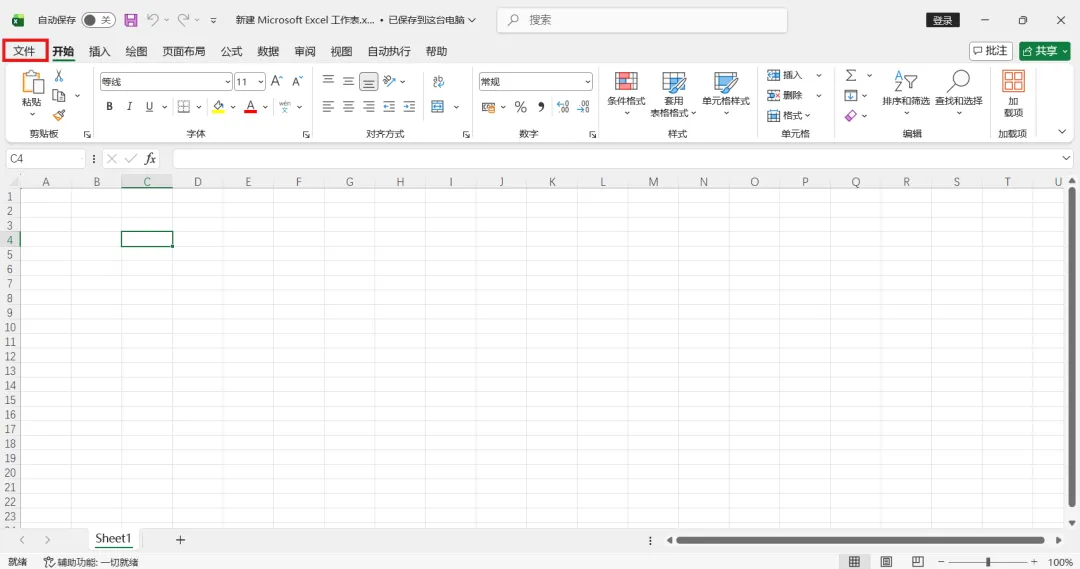
Task: Click the zoom slider handle
Action: (x=988, y=562)
